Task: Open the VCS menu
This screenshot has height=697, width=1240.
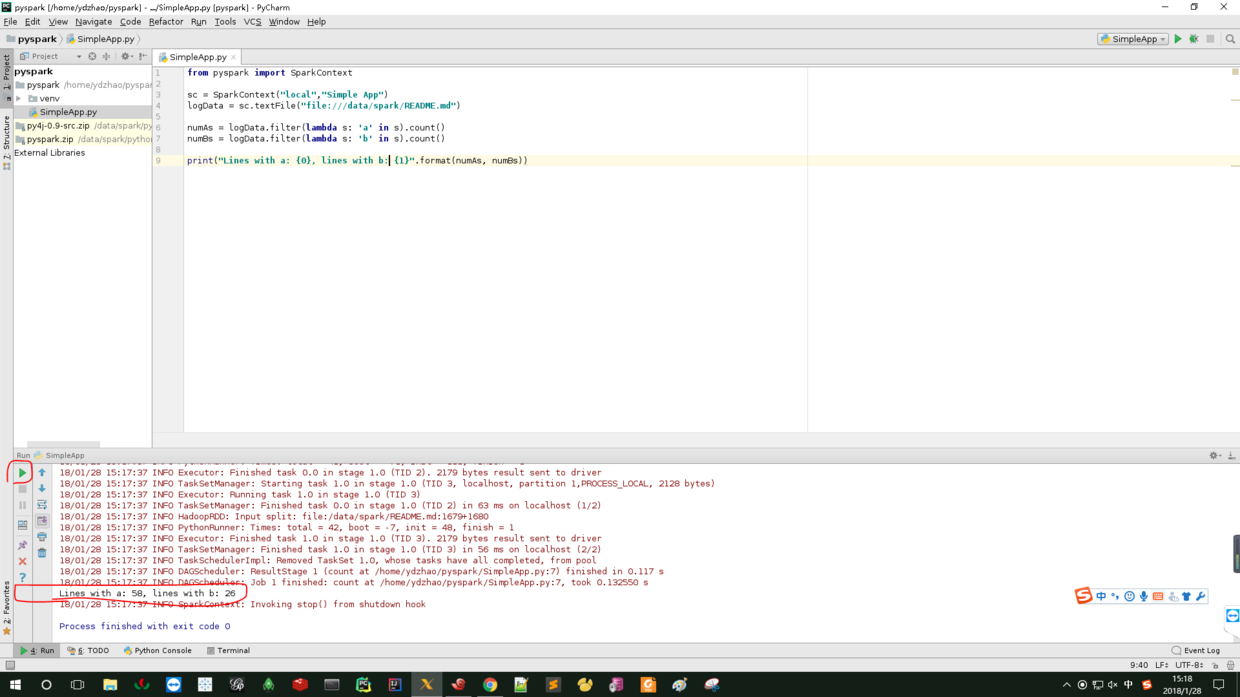Action: [x=252, y=22]
